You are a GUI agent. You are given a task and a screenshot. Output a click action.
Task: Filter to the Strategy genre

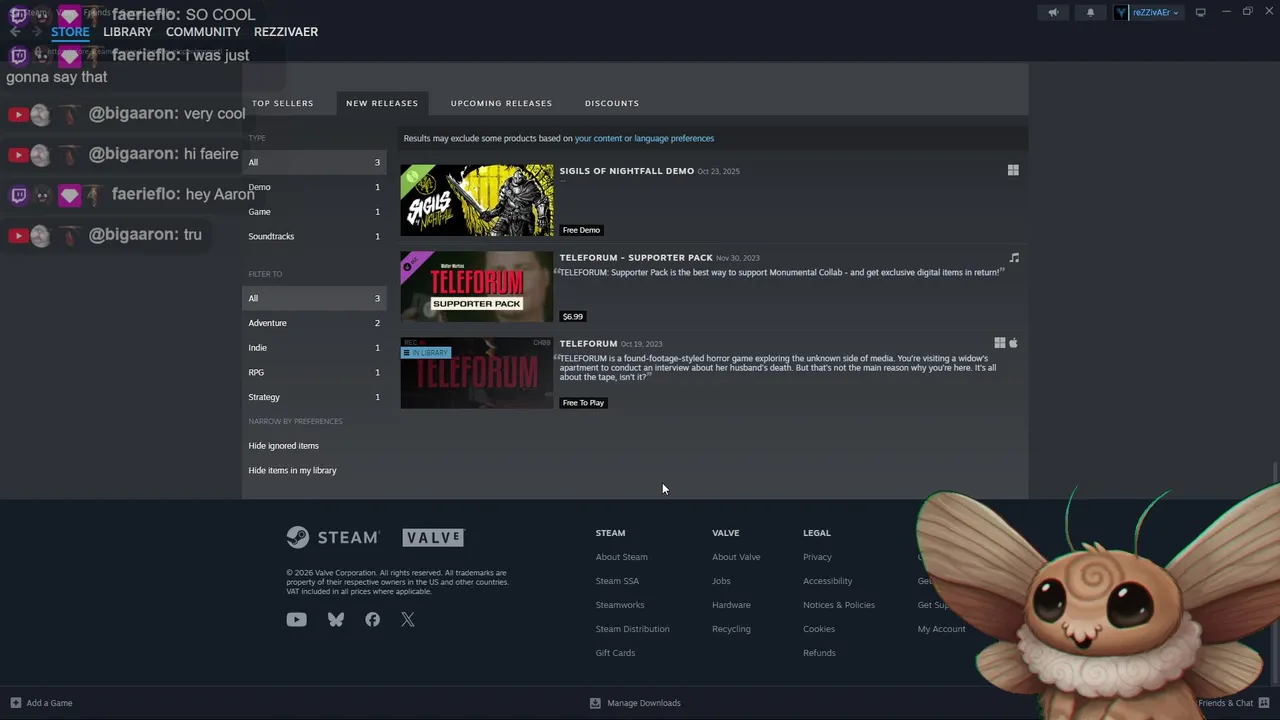pyautogui.click(x=314, y=397)
